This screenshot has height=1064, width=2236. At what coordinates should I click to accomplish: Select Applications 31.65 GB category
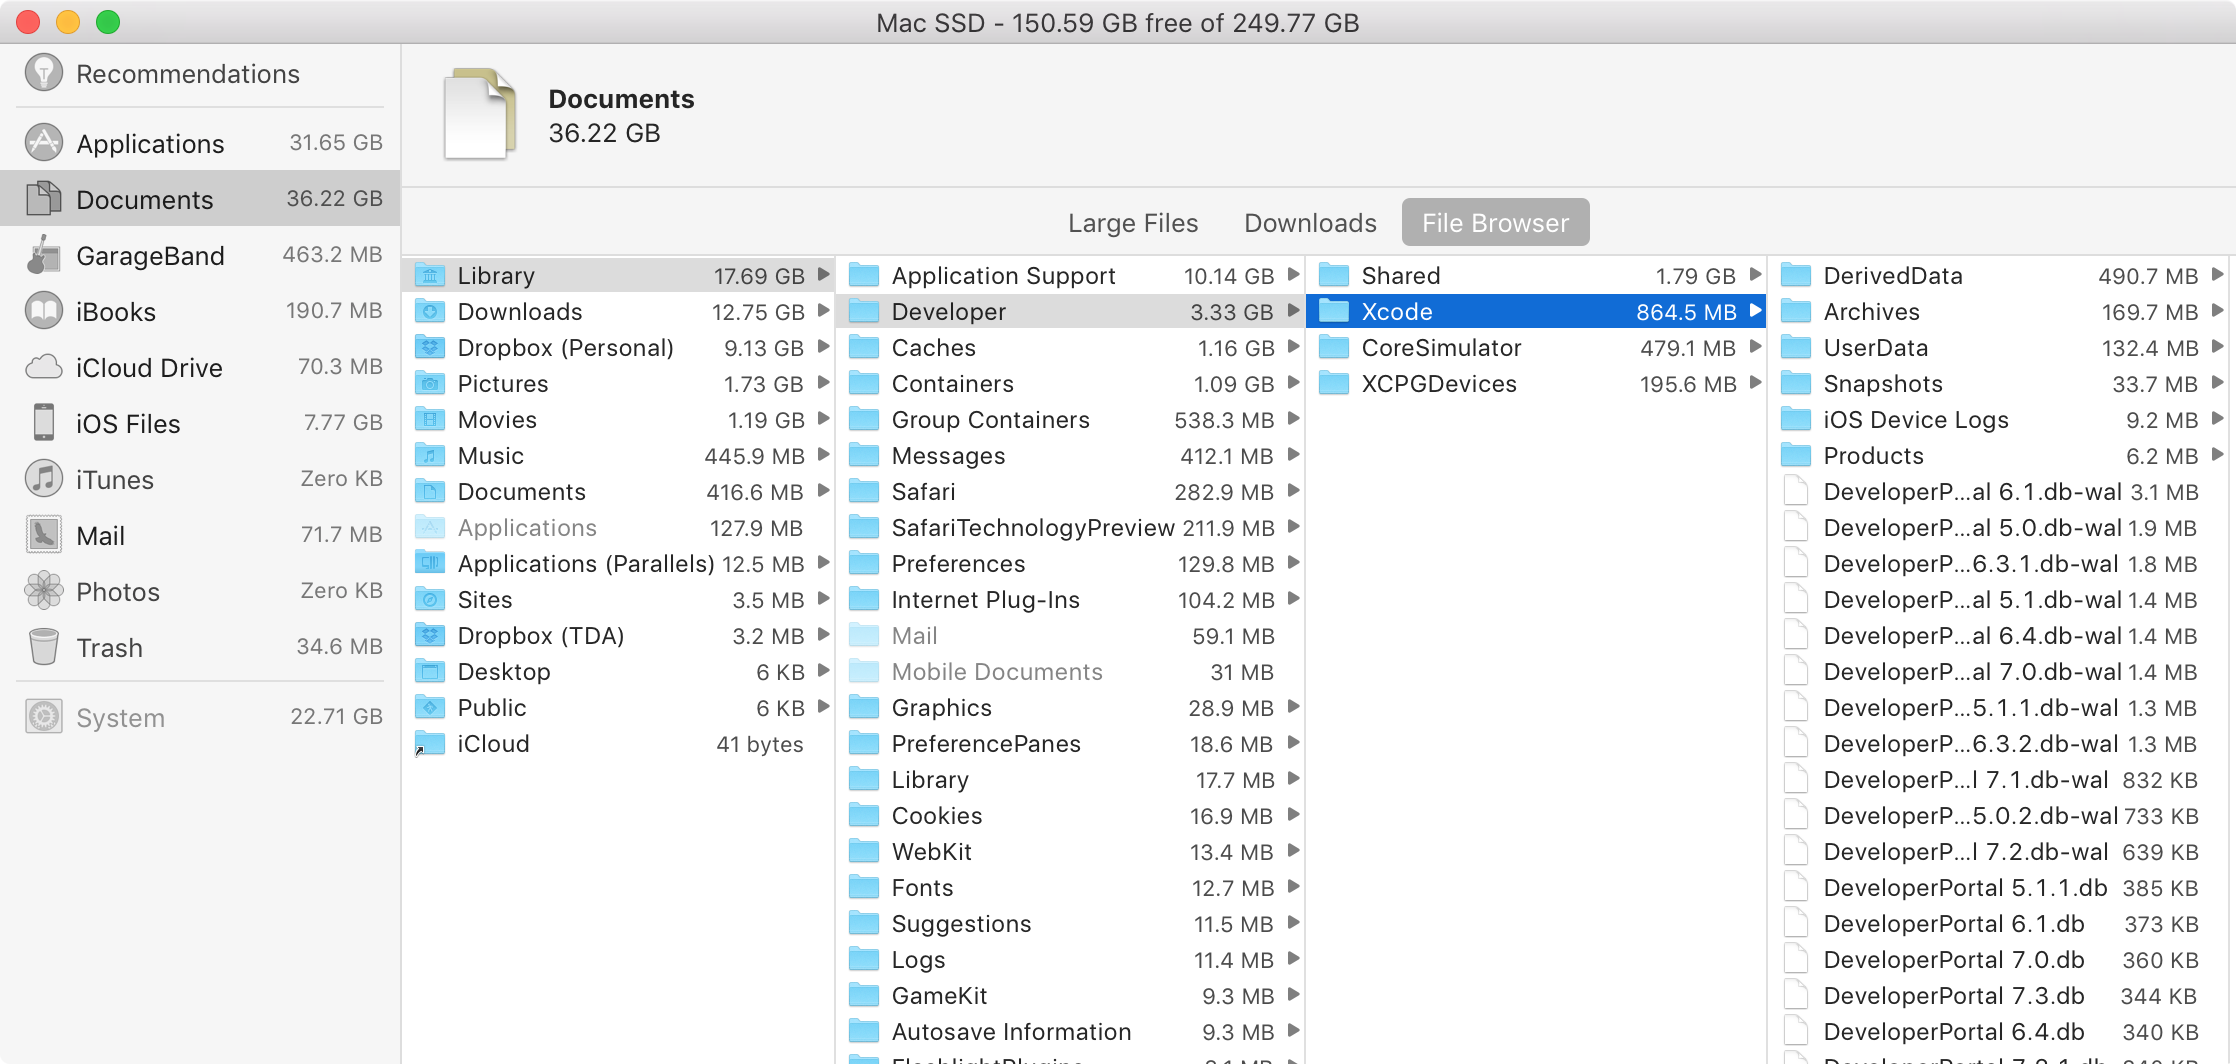pyautogui.click(x=200, y=143)
